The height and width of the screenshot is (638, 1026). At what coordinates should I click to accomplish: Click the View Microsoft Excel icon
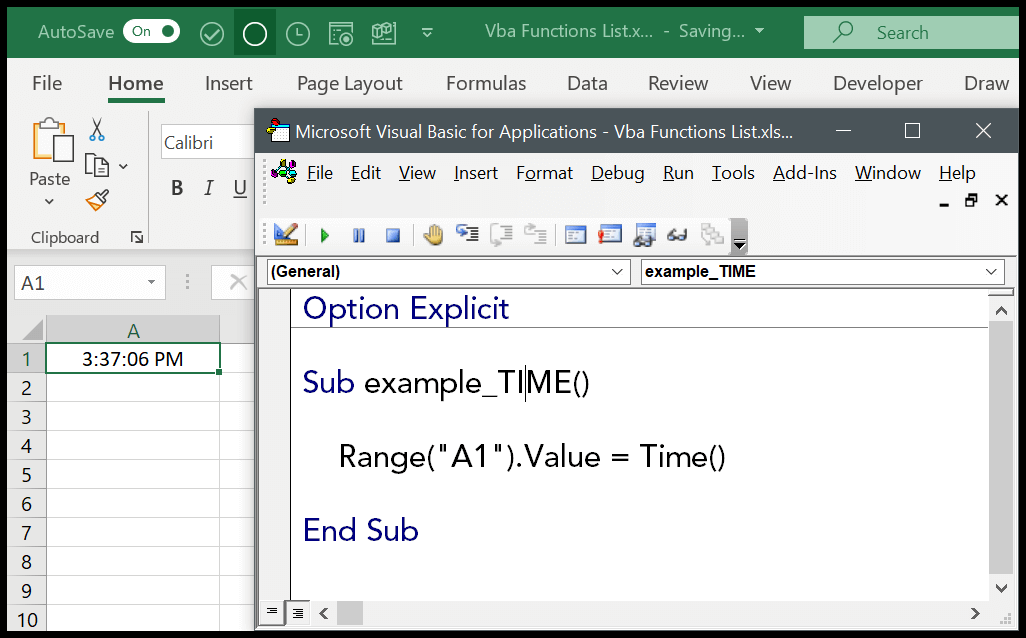[x=286, y=235]
